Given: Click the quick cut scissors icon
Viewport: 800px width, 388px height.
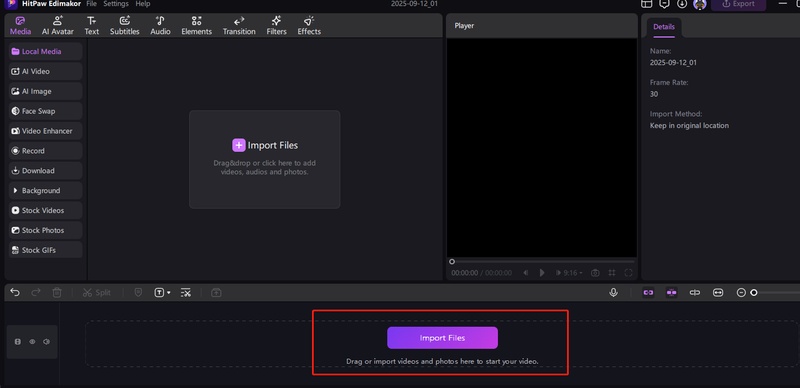Looking at the screenshot, I should (186, 293).
